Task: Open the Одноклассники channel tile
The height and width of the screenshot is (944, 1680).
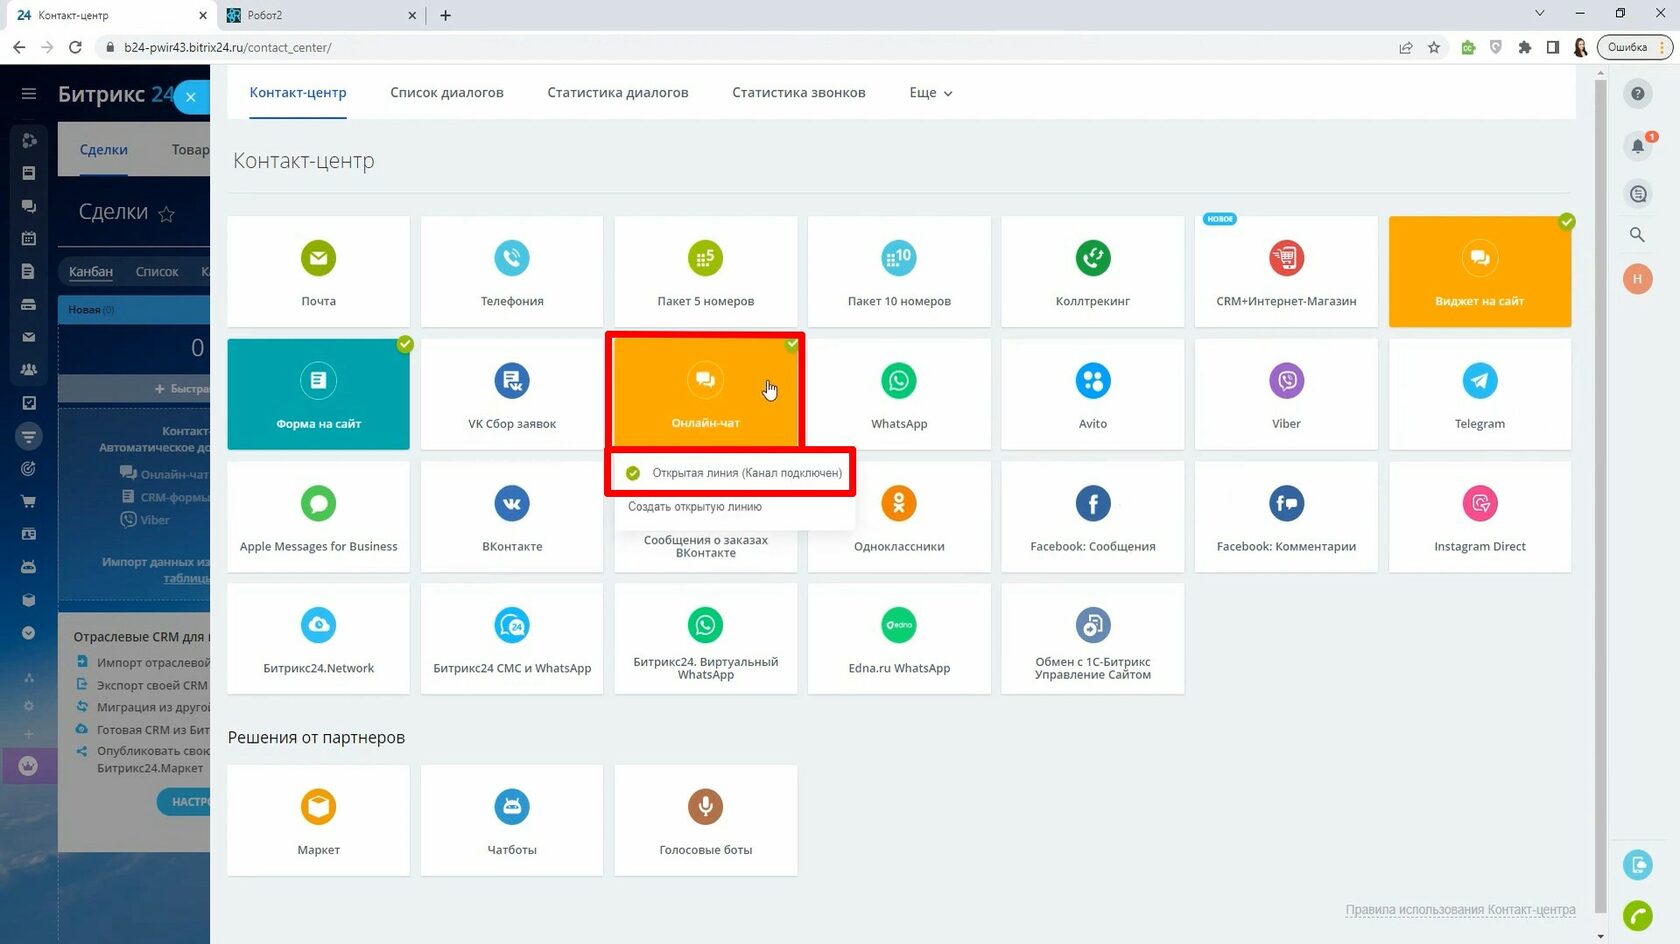Action: click(899, 517)
